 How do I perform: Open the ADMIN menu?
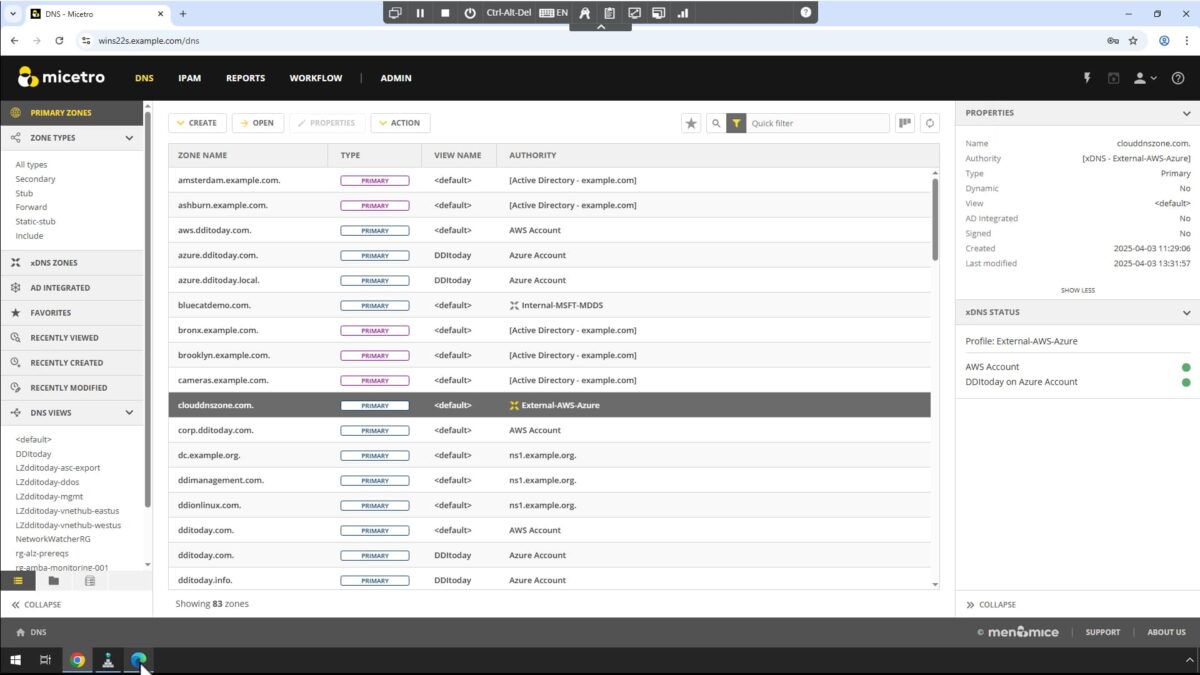(x=395, y=77)
